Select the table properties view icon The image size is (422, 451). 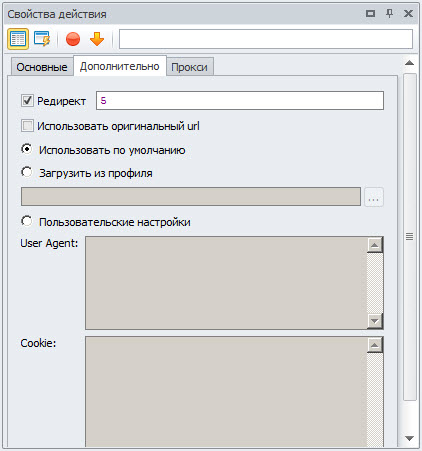pyautogui.click(x=18, y=39)
